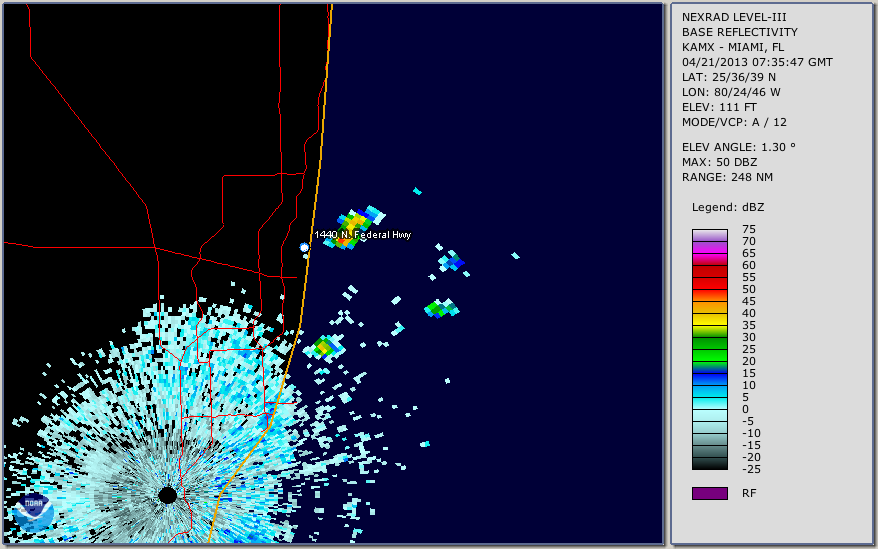Click the lavender band atop the color scale

pyautogui.click(x=710, y=235)
